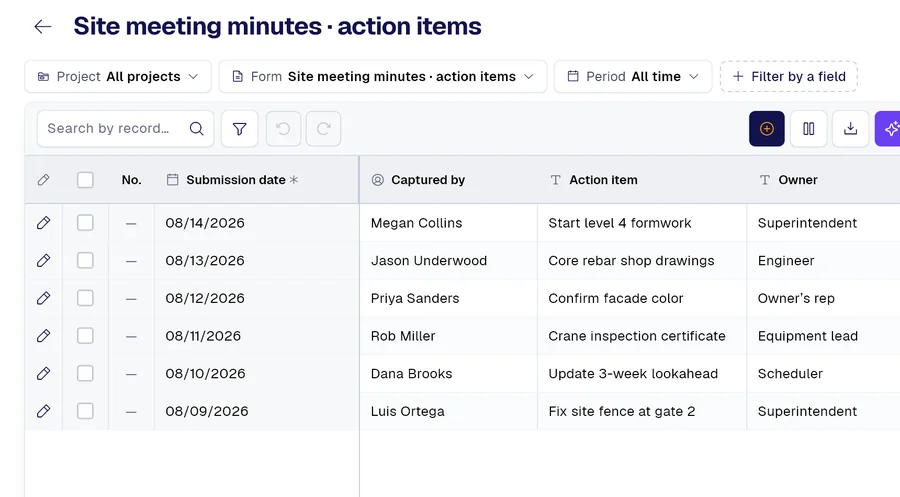900x497 pixels.
Task: Click the search magnifier icon
Action: (x=196, y=129)
